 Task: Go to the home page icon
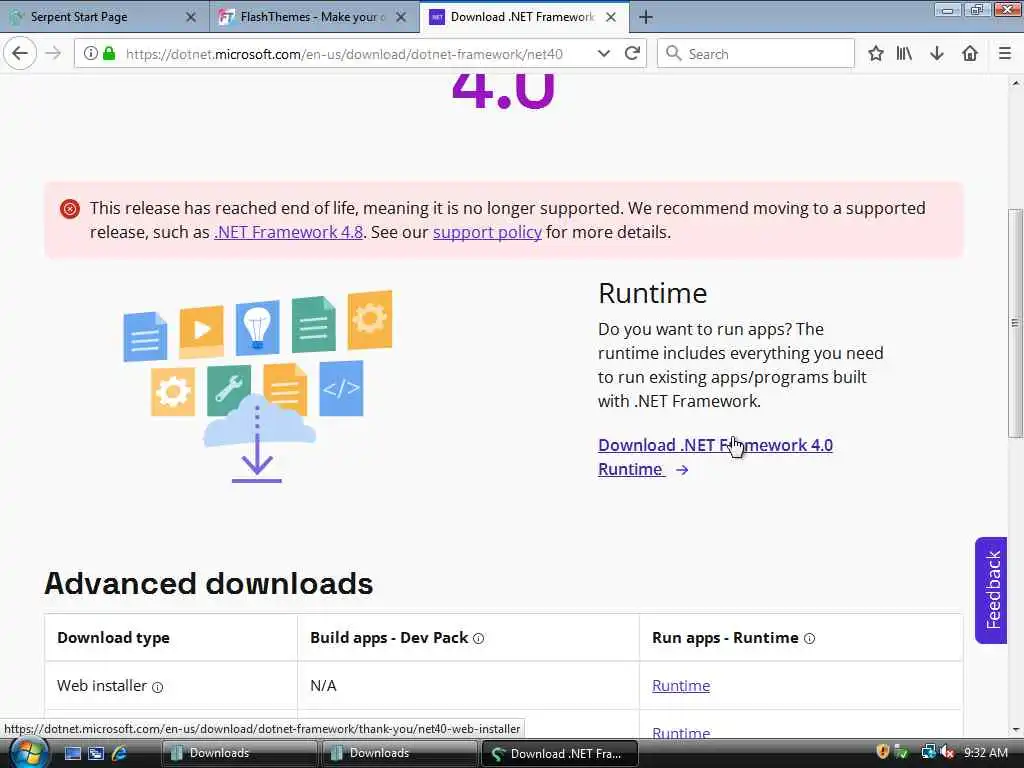(970, 54)
